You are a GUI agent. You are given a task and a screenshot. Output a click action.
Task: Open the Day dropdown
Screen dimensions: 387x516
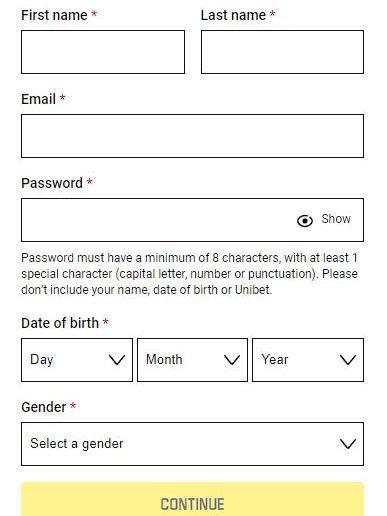click(x=77, y=360)
